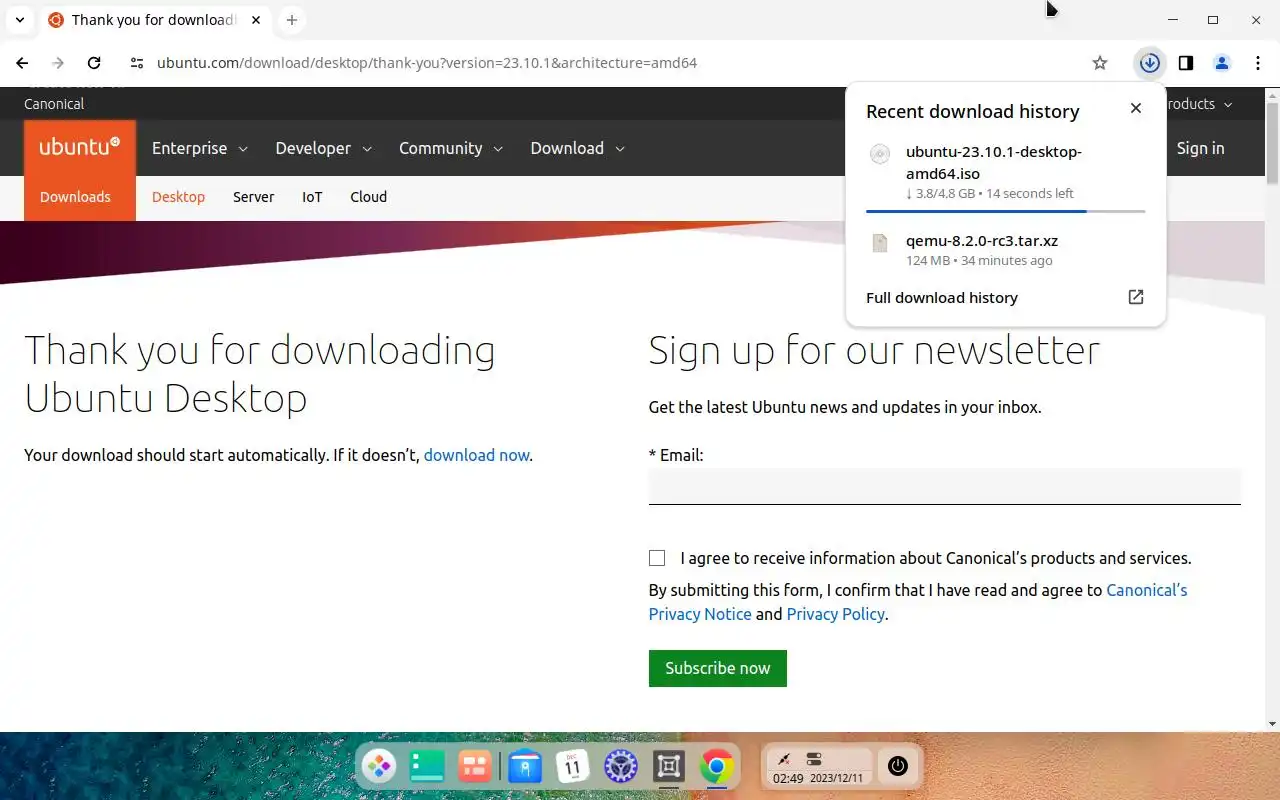Click the address bar URL
This screenshot has width=1280, height=800.
point(427,63)
